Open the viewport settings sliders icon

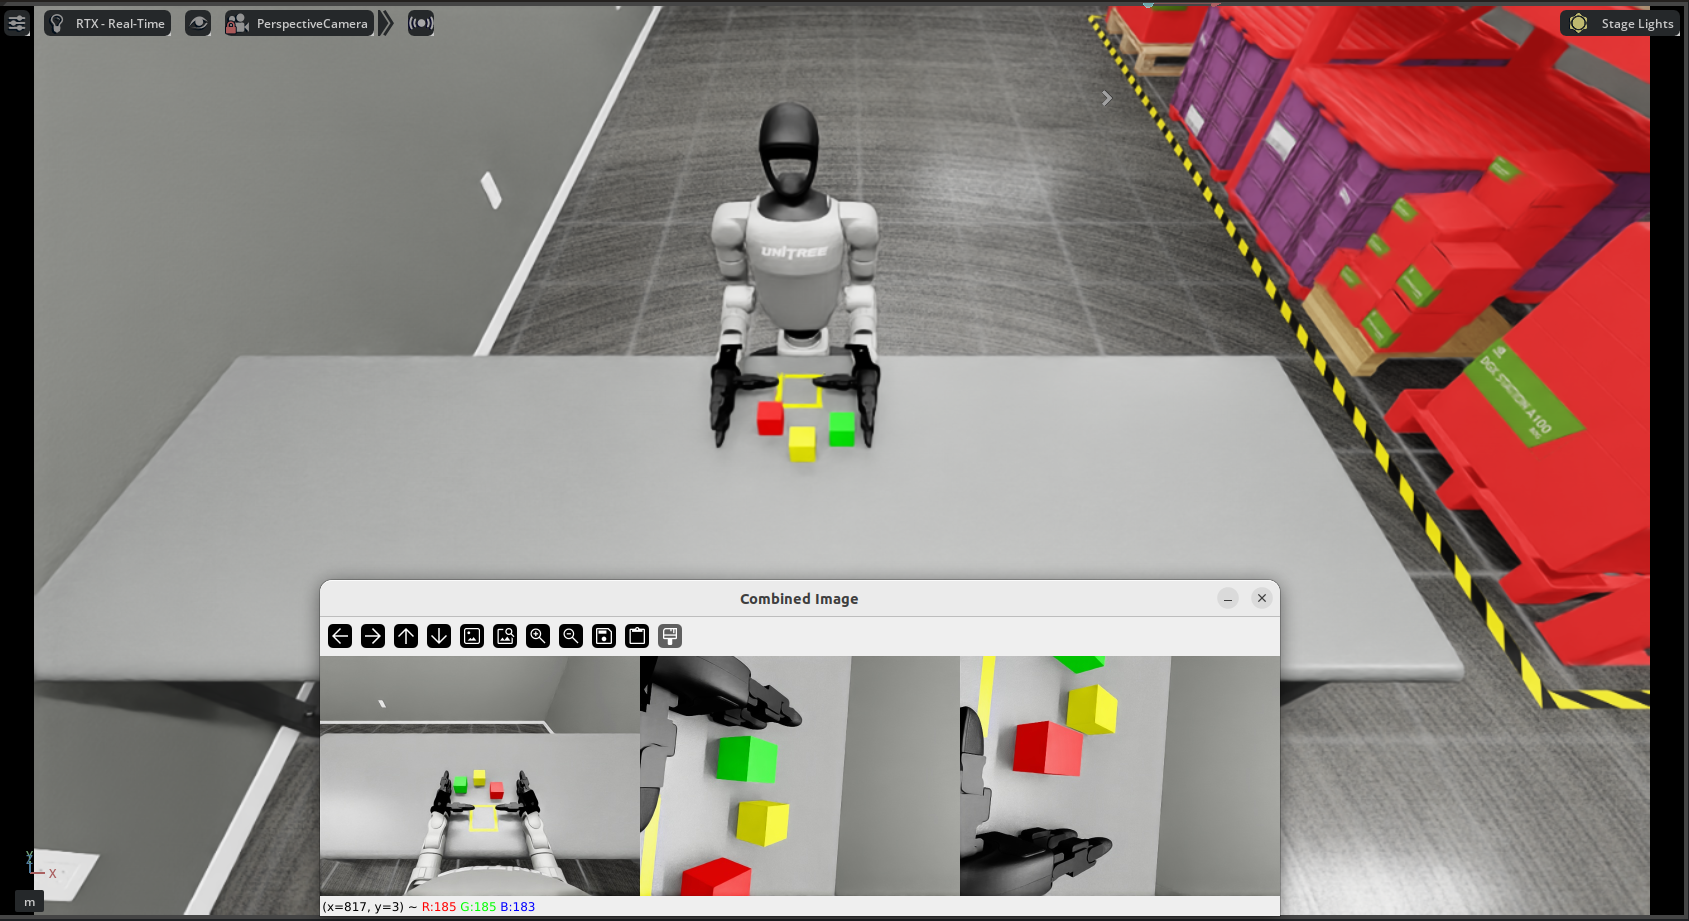coord(17,22)
